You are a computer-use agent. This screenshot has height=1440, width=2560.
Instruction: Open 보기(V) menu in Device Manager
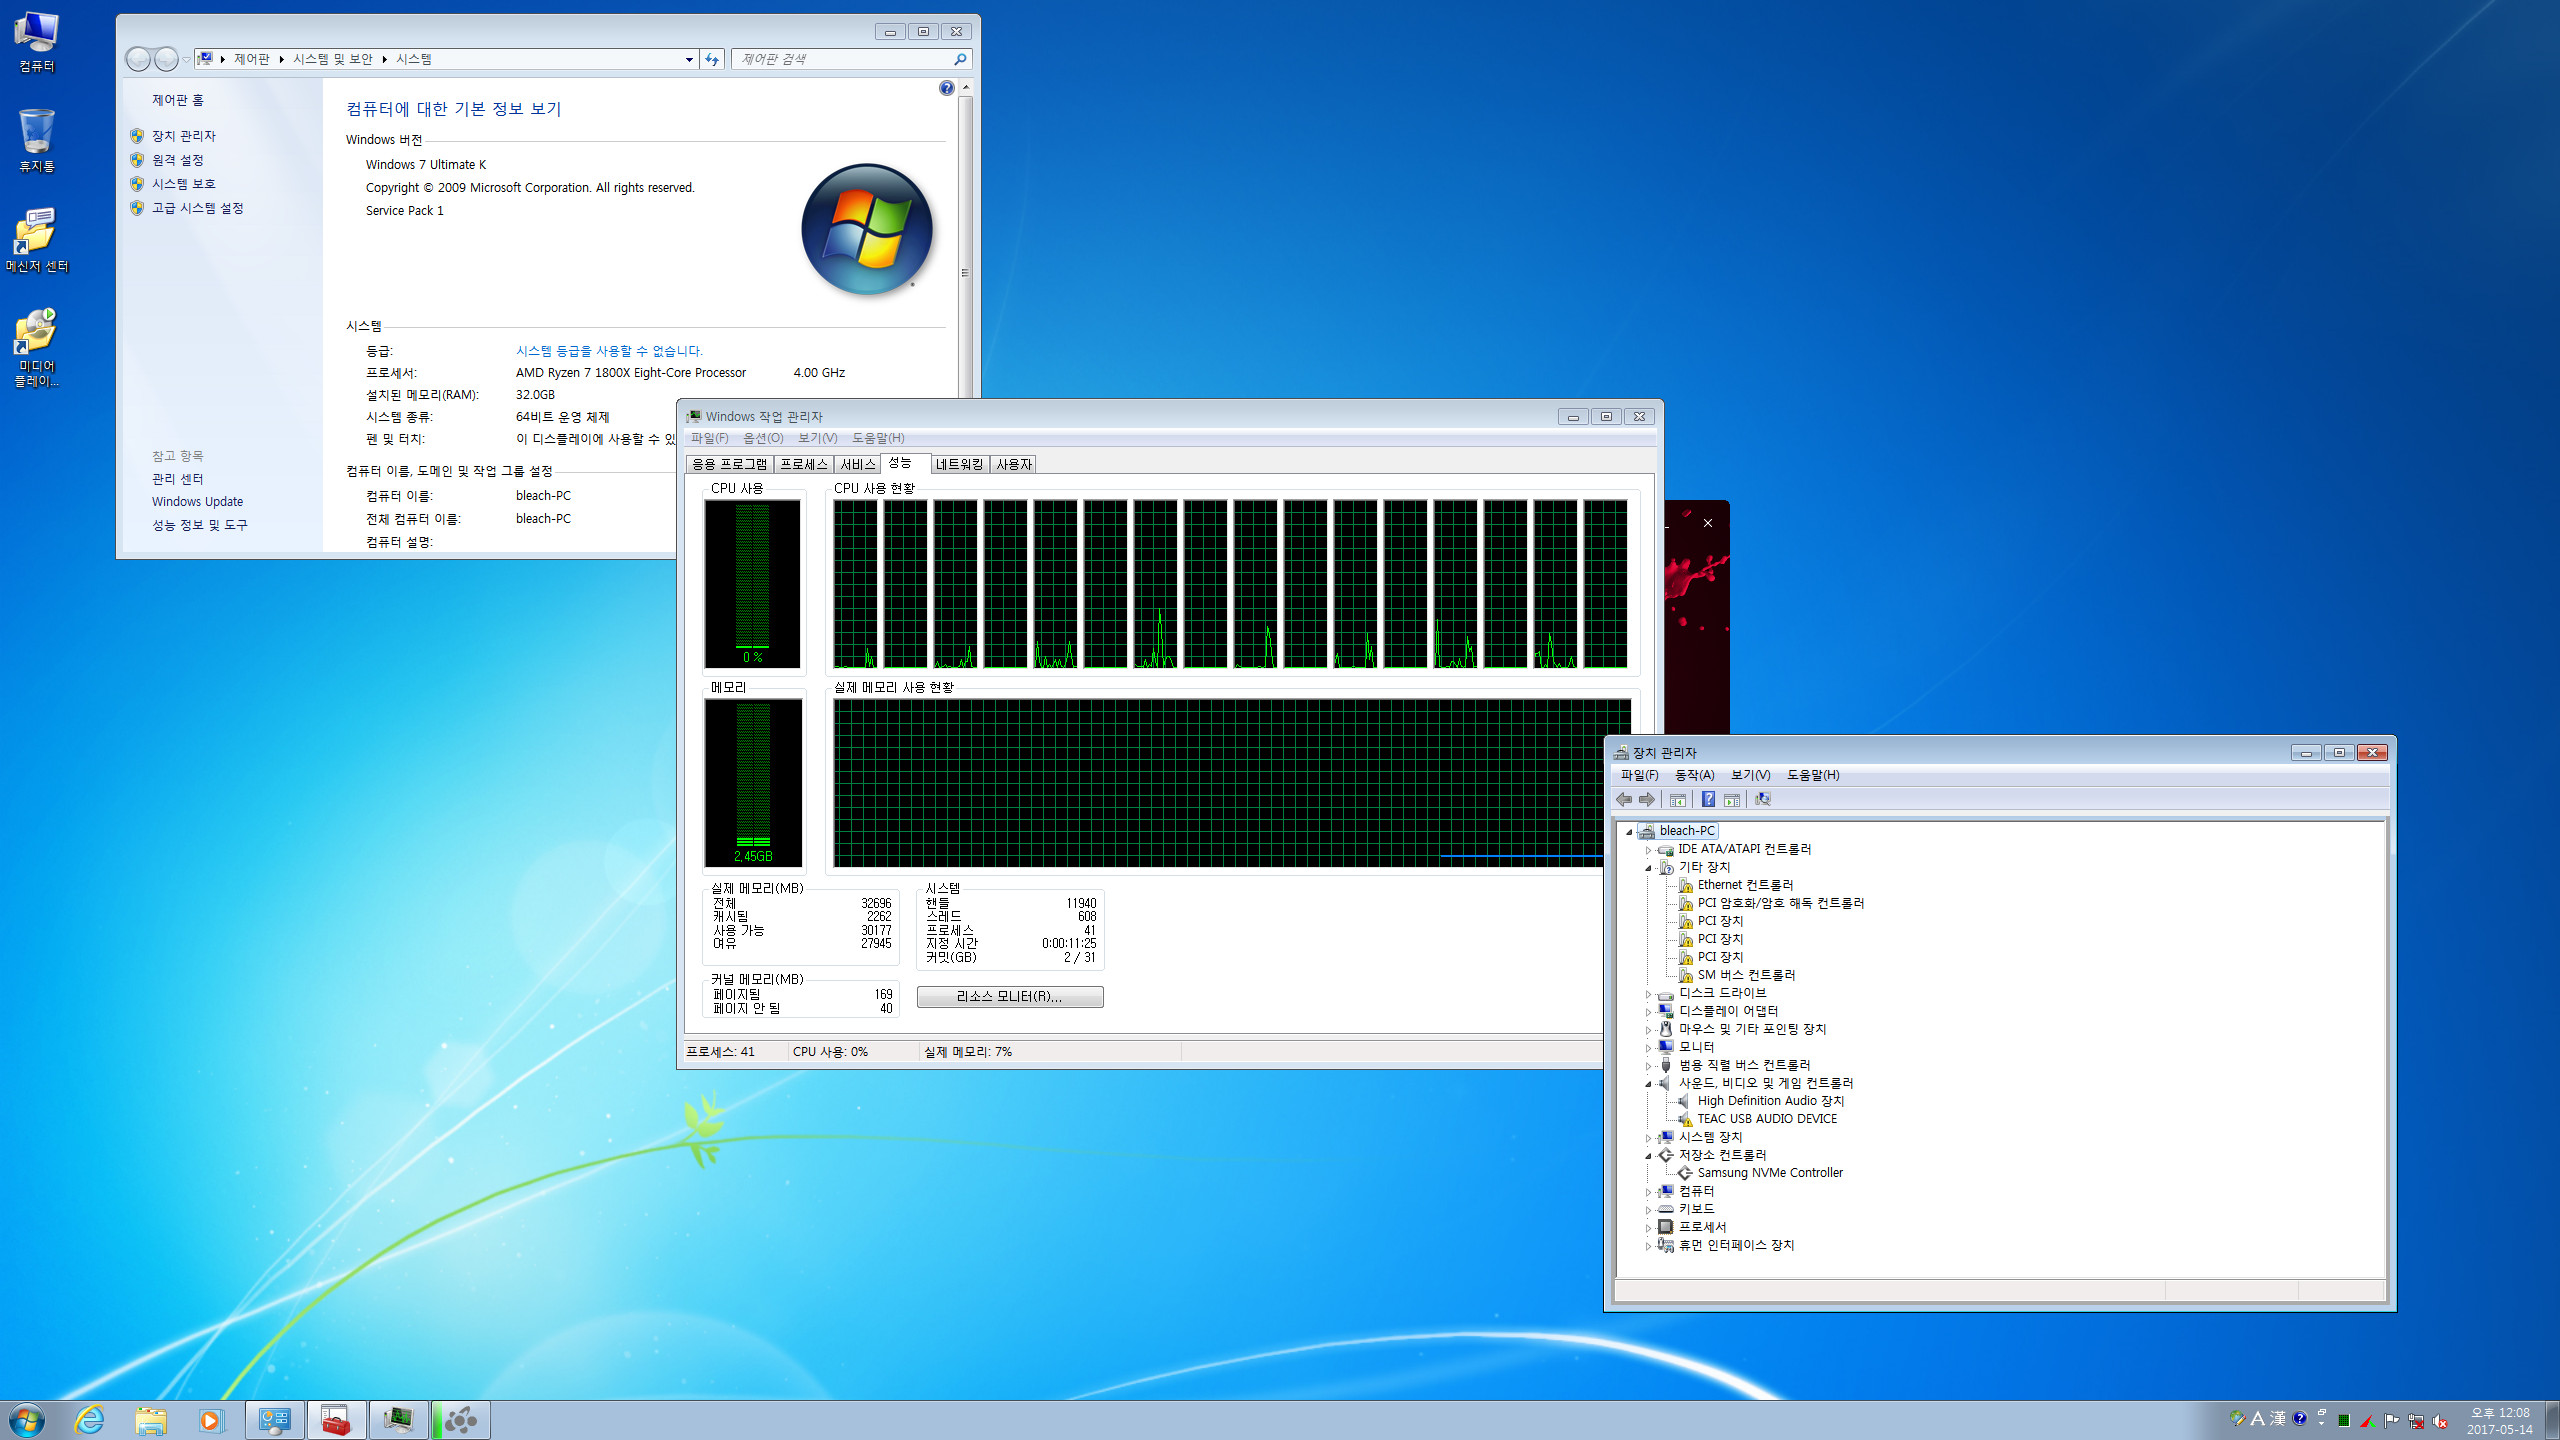pos(1750,775)
